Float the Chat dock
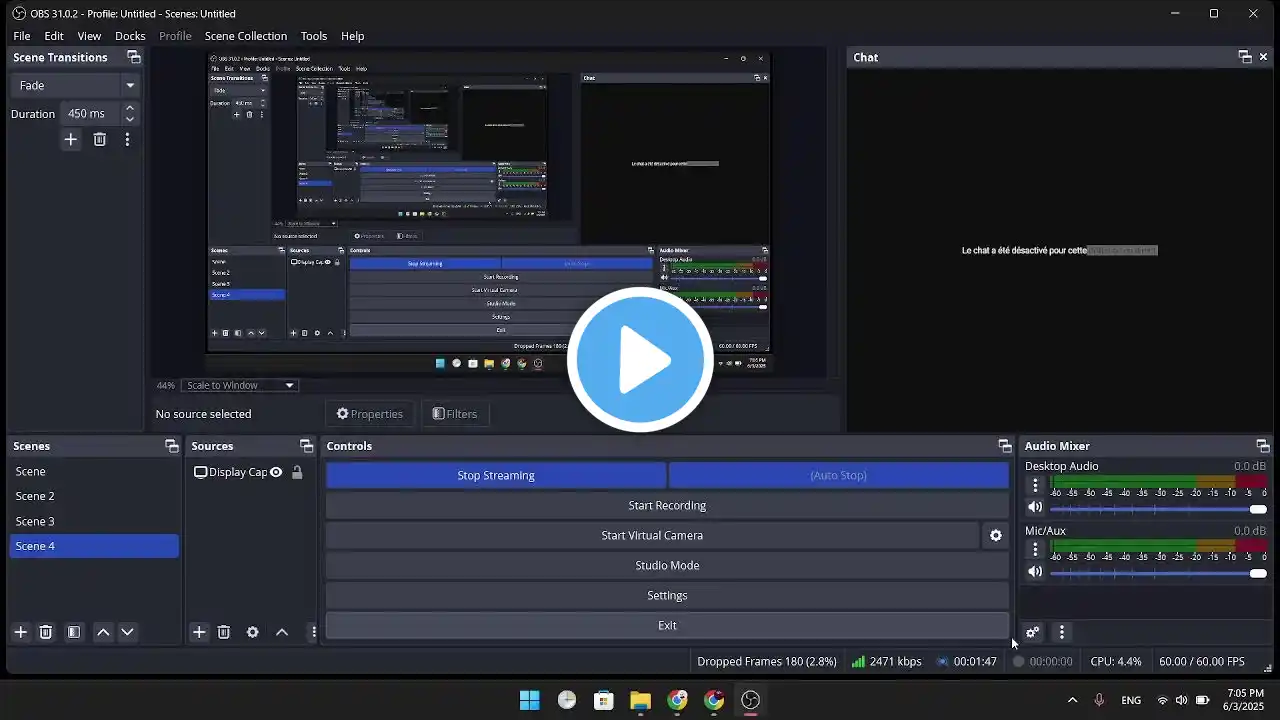This screenshot has height=720, width=1280. [1245, 57]
